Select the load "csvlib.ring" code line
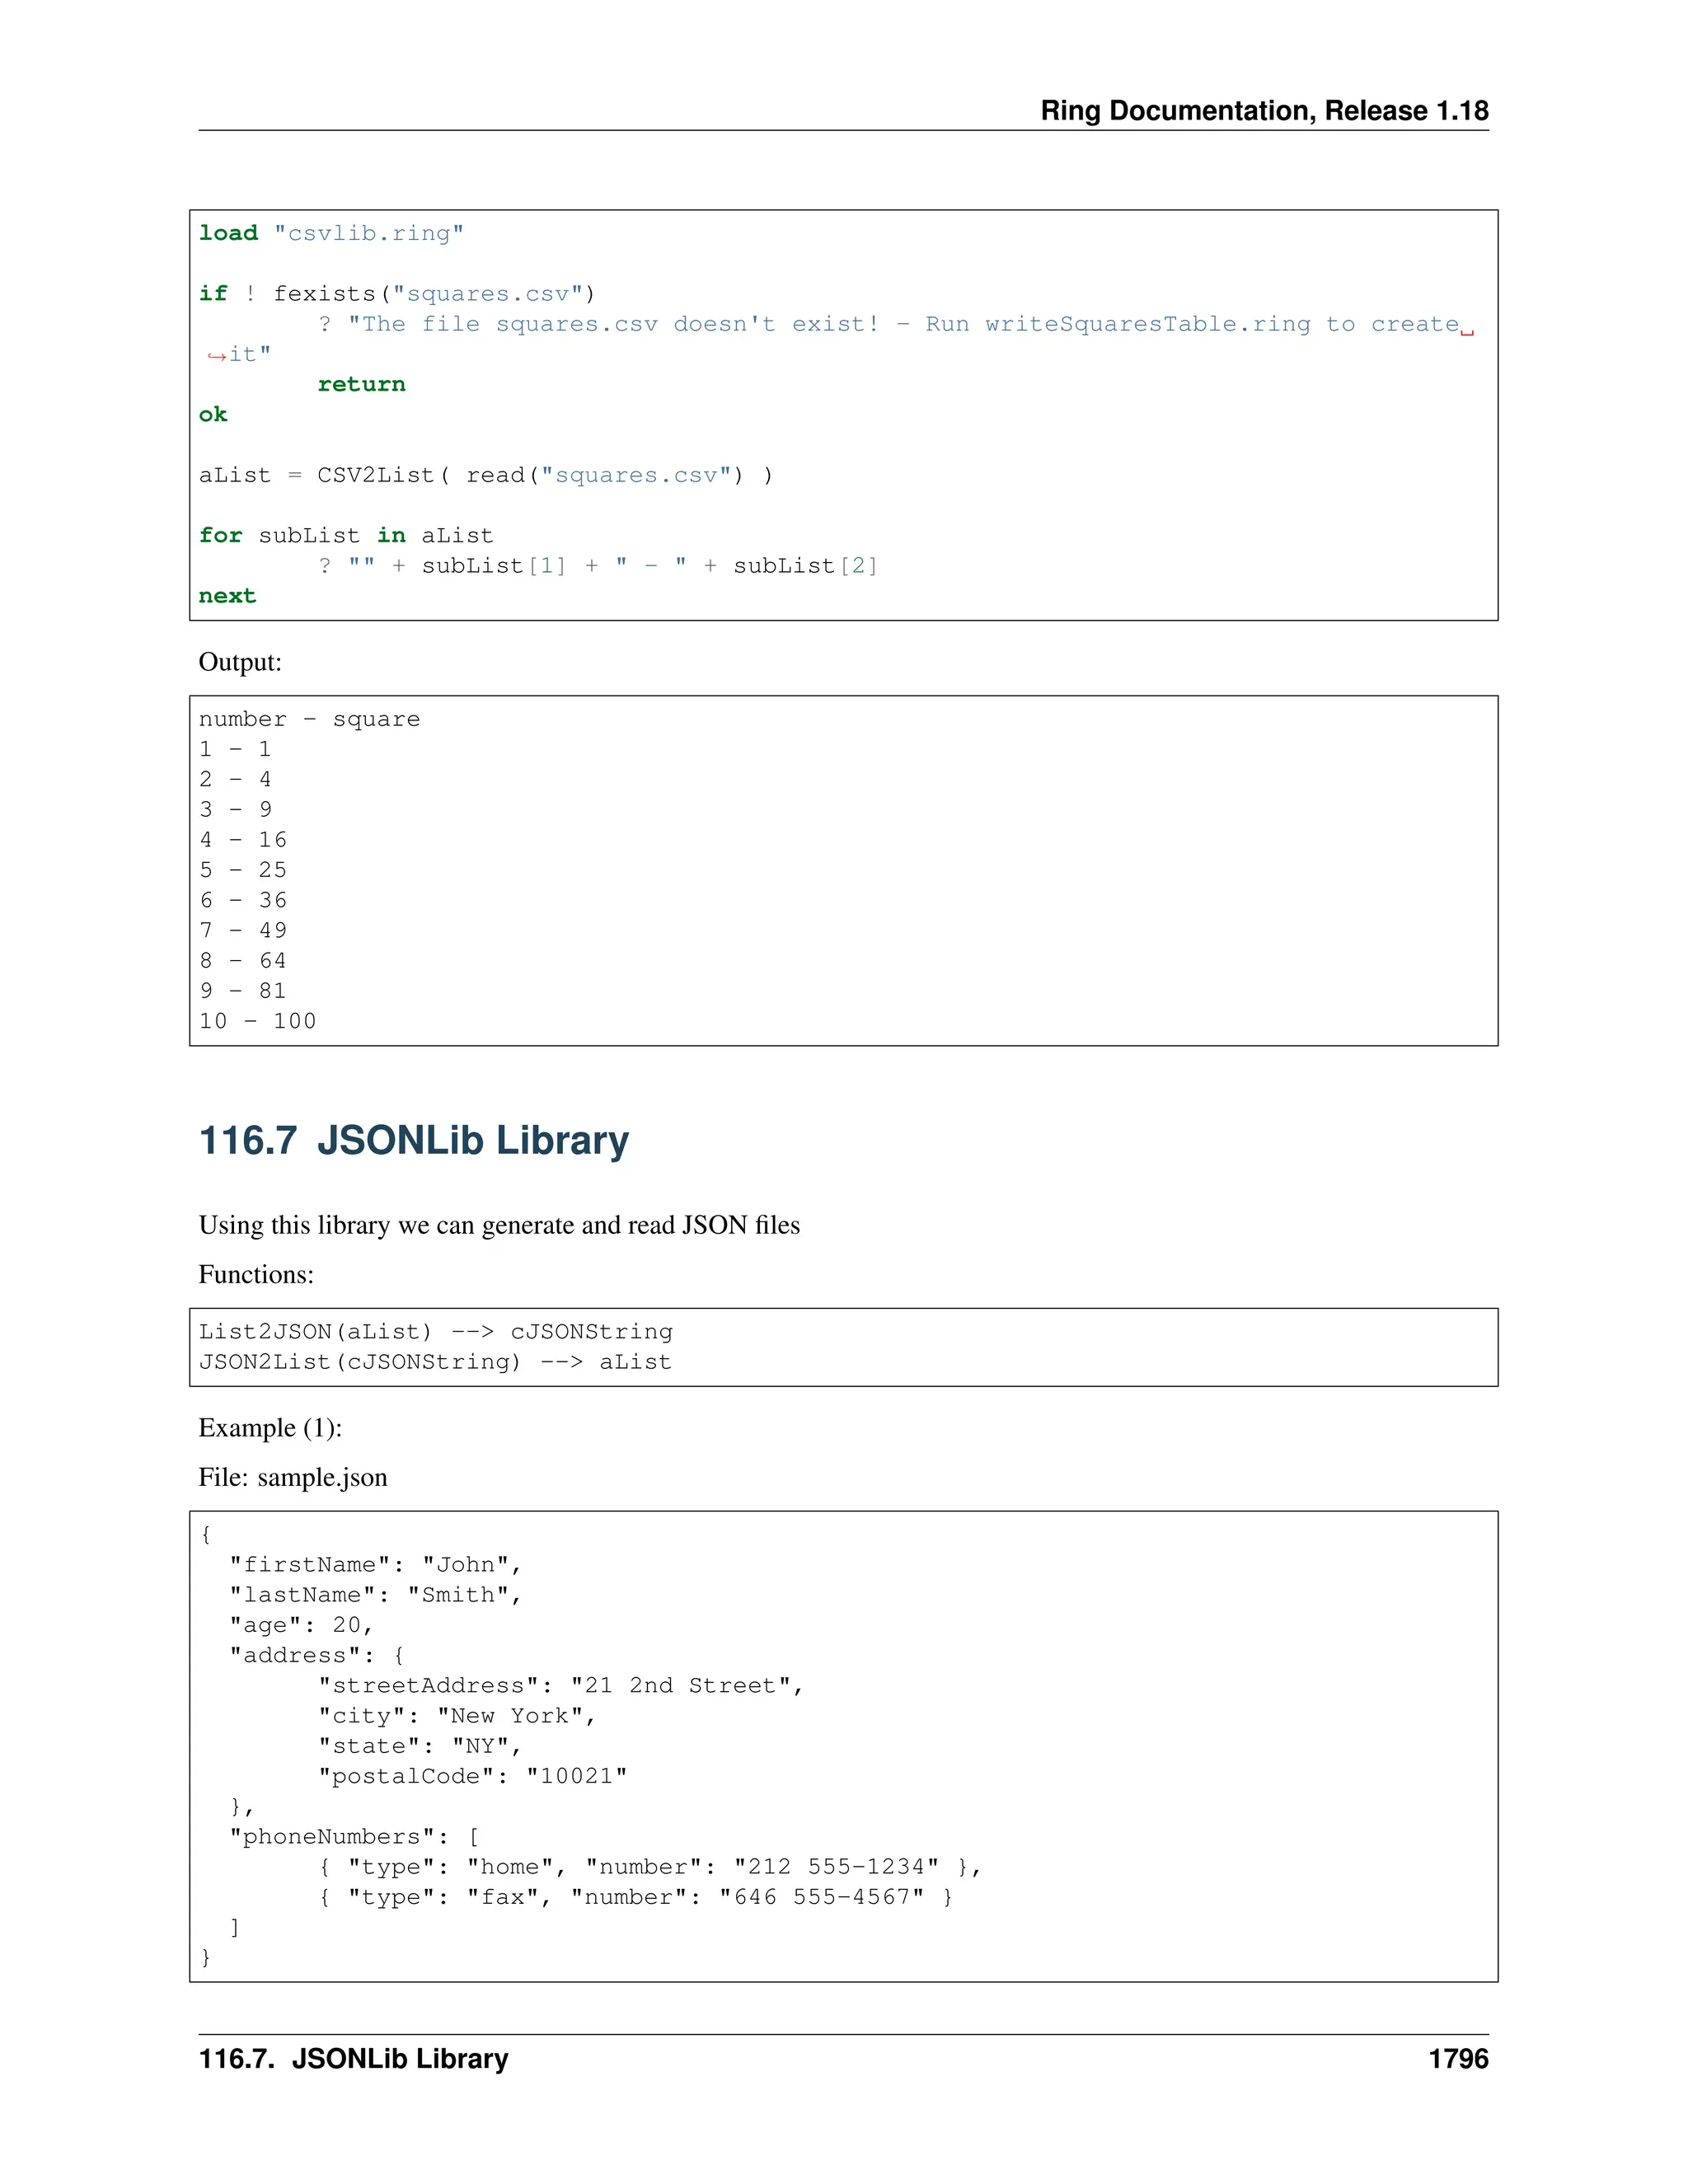The height and width of the screenshot is (2184, 1688). coord(331,233)
